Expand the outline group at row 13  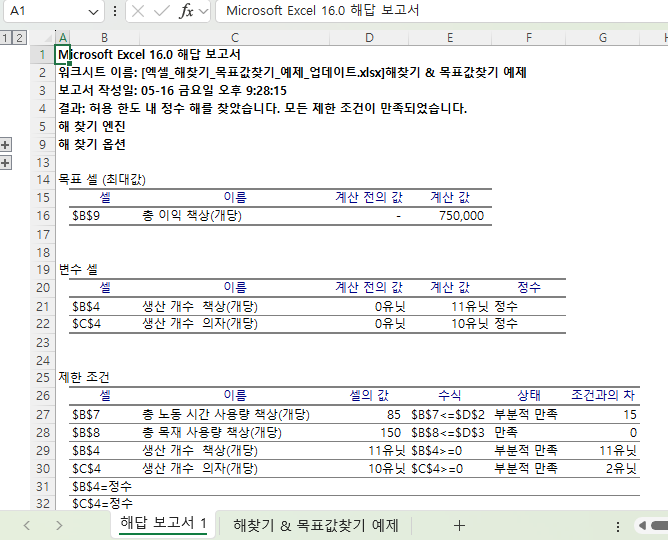point(5,163)
